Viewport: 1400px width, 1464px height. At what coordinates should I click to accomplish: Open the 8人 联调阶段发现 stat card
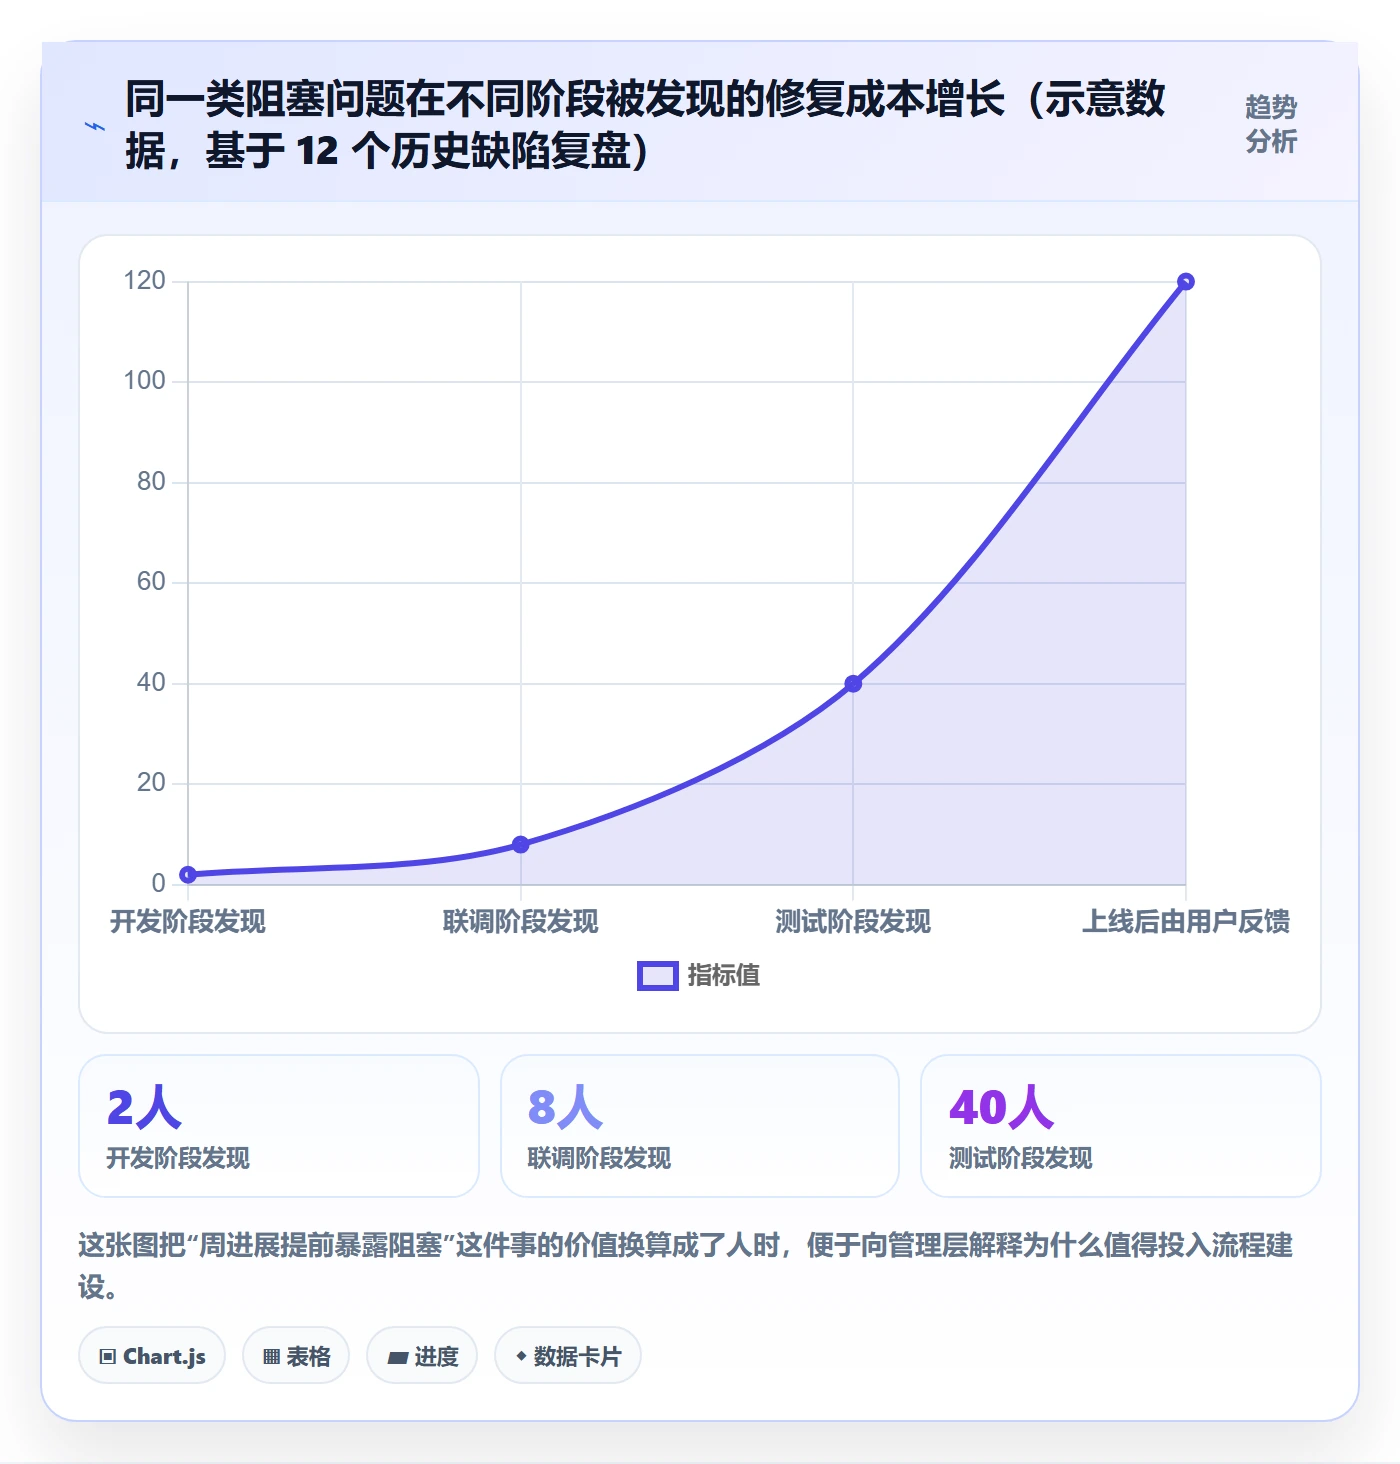(x=700, y=1126)
